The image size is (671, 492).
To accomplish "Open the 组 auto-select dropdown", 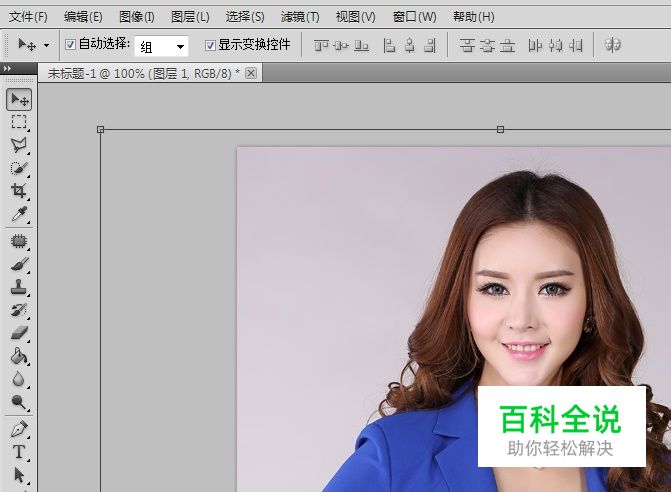I will point(161,46).
